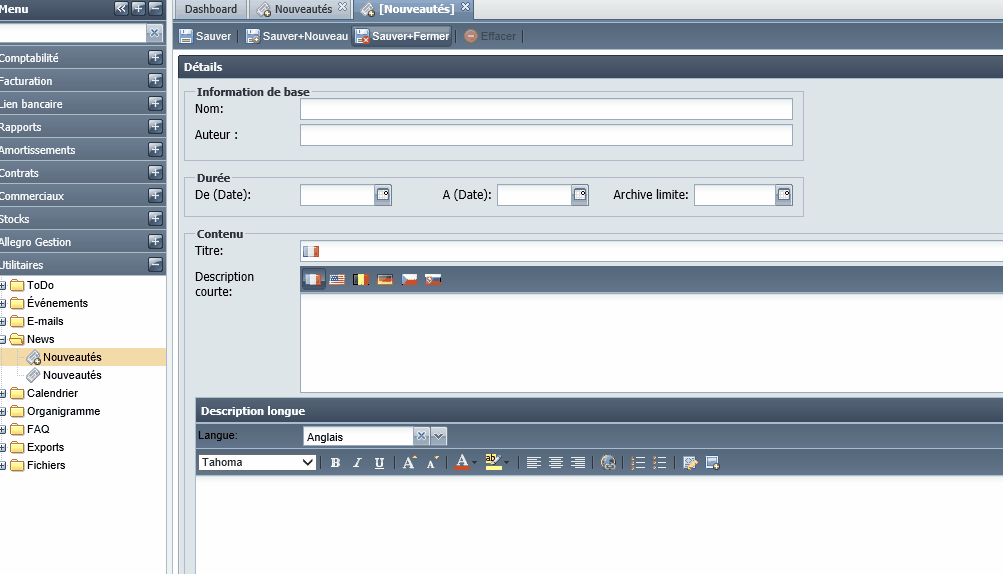Viewport: 1003px width, 574px height.
Task: Open the Tahoma font dropdown
Action: tap(257, 462)
